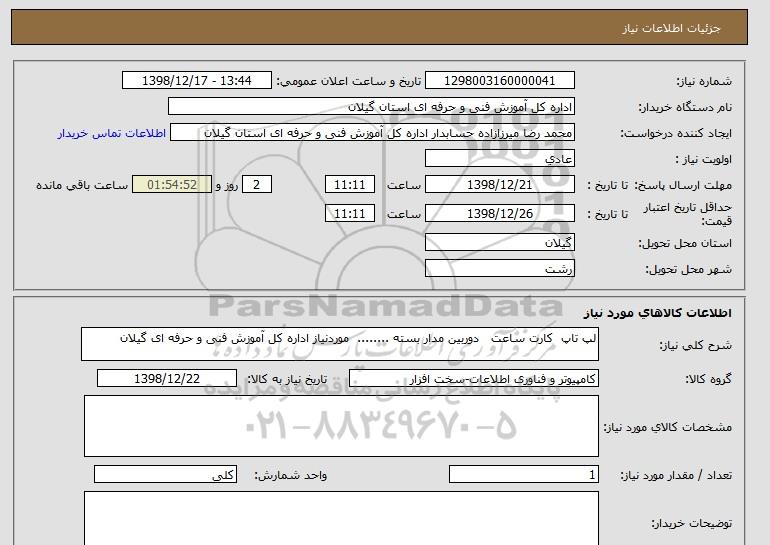This screenshot has width=770, height=545.
Task: Click the quantity field showing 1
Action: (523, 475)
